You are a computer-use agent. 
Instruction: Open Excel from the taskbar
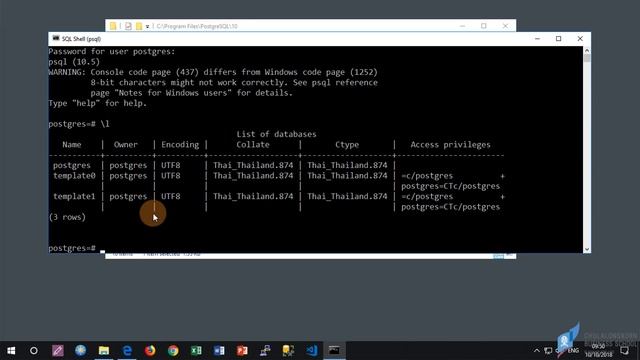(196, 351)
